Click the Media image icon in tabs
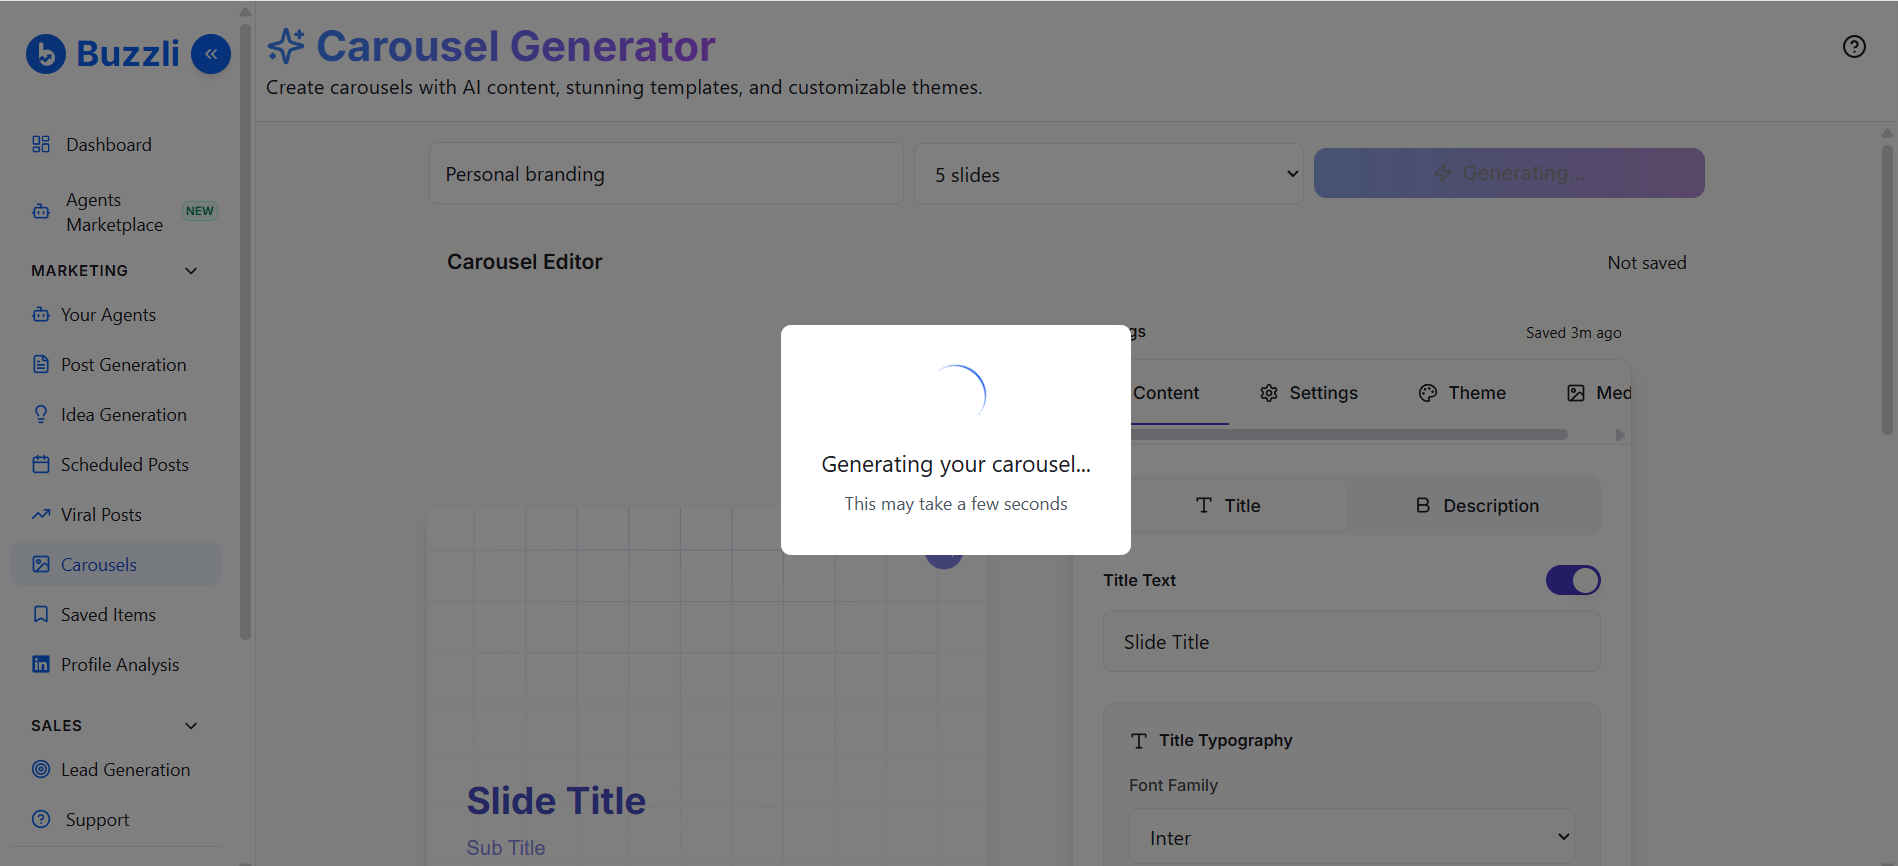 [x=1576, y=393]
